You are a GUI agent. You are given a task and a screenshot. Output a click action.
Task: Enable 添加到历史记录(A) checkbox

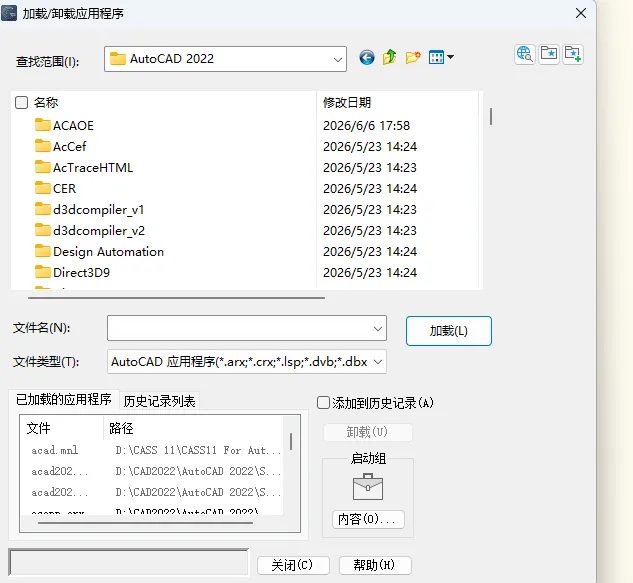coord(323,403)
